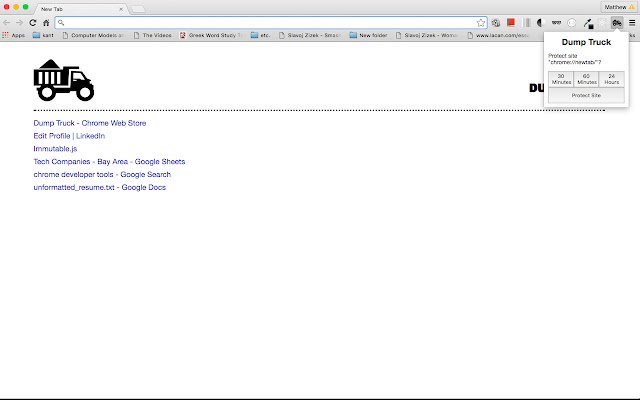The height and width of the screenshot is (400, 640).
Task: Open Greek Word Study bookmark
Action: coord(211,36)
